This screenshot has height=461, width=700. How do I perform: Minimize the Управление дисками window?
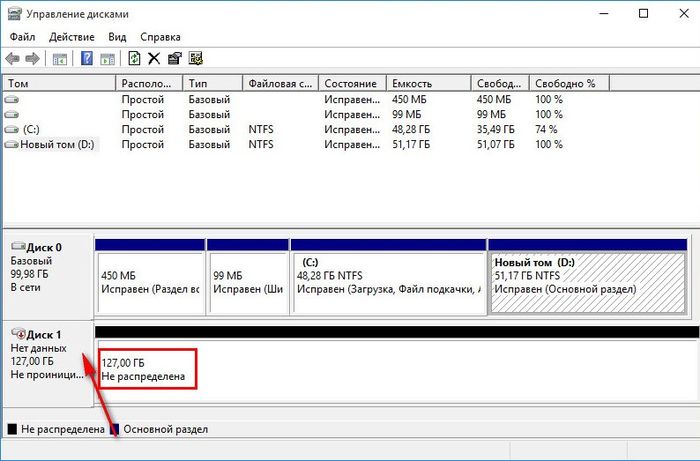tap(604, 14)
